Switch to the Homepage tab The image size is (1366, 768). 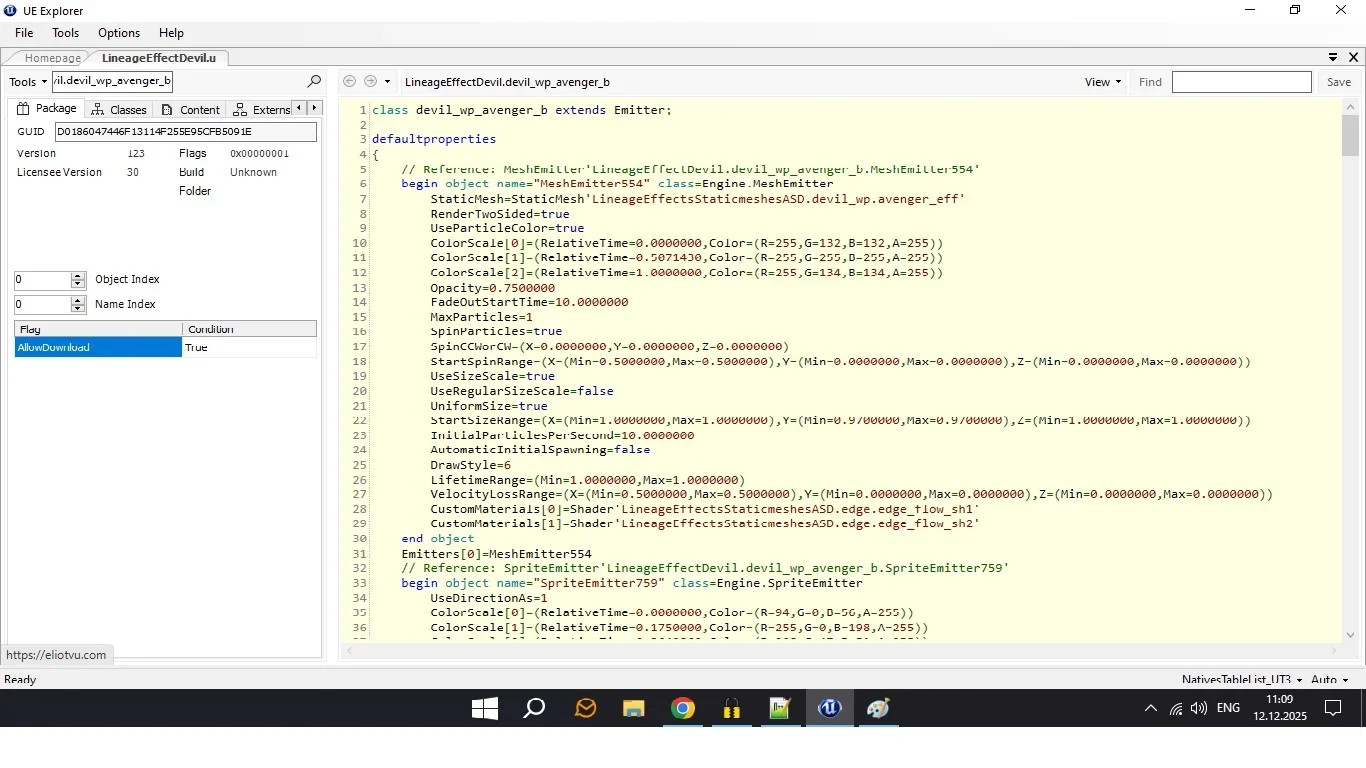point(52,58)
